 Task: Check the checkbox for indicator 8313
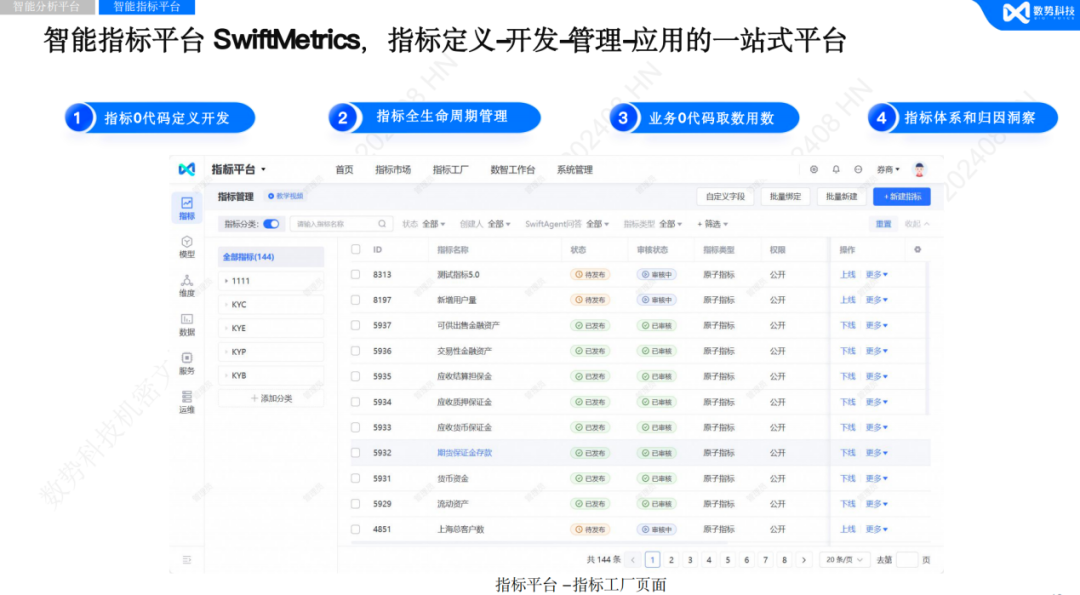point(355,275)
